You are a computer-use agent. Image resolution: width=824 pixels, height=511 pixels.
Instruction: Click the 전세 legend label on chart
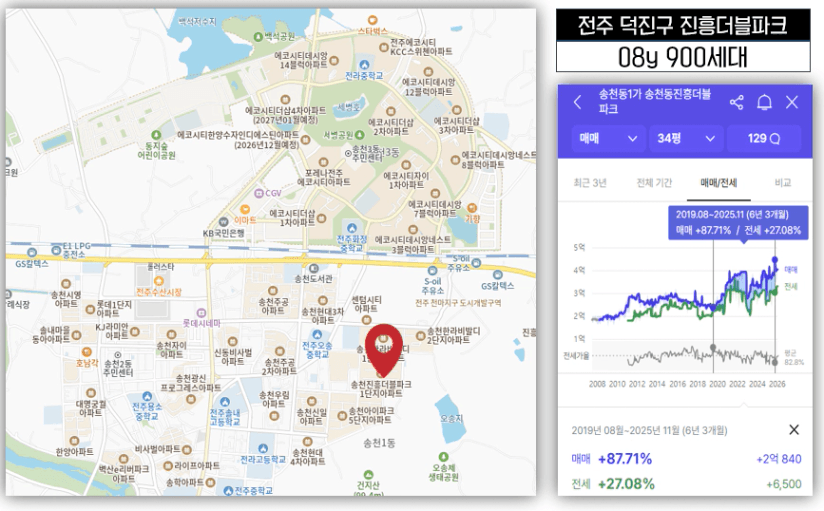pos(791,287)
